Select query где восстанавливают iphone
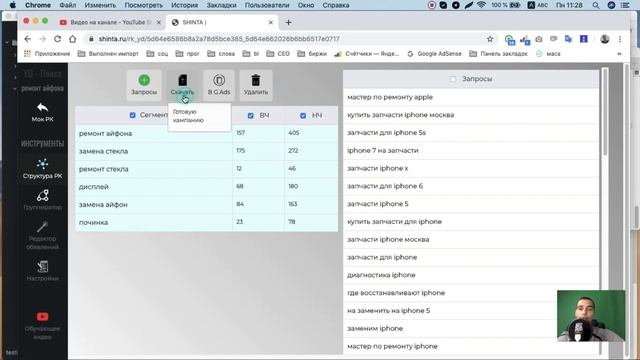 click(471, 293)
